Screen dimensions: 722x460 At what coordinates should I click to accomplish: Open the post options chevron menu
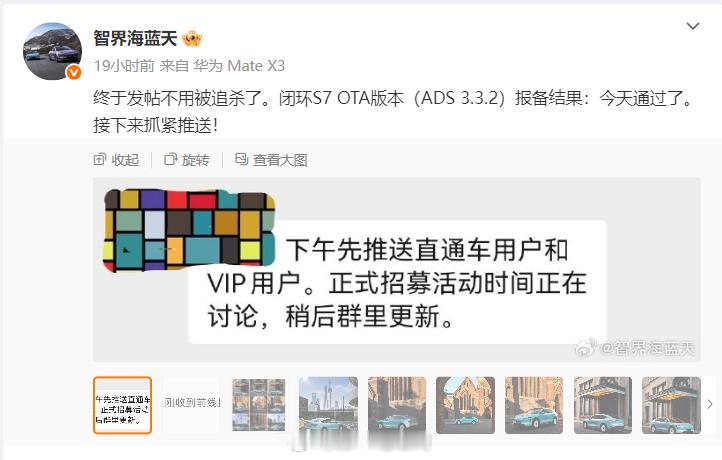(x=693, y=26)
